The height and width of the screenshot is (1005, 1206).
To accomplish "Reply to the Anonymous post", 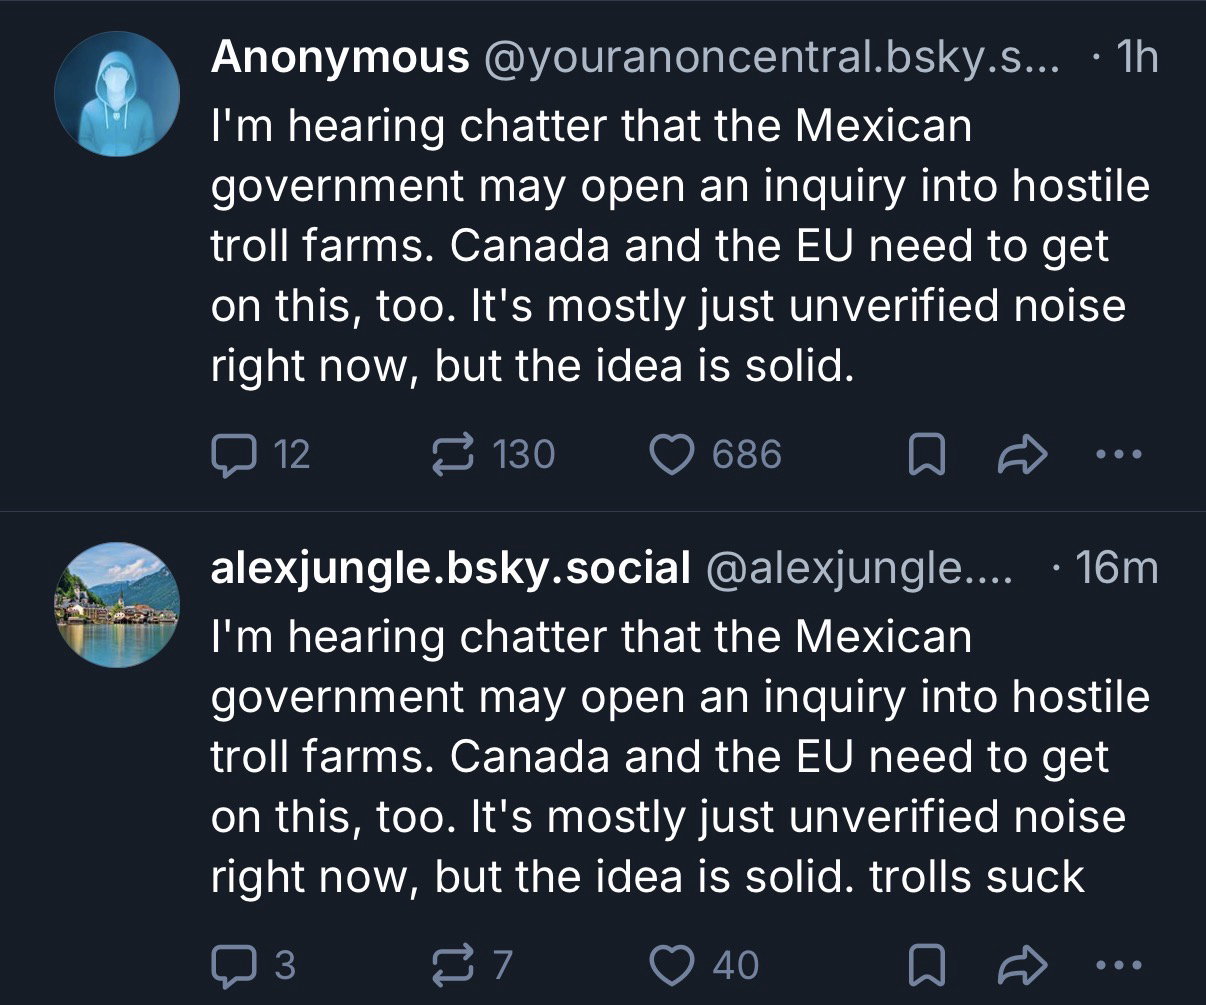I will (x=232, y=456).
